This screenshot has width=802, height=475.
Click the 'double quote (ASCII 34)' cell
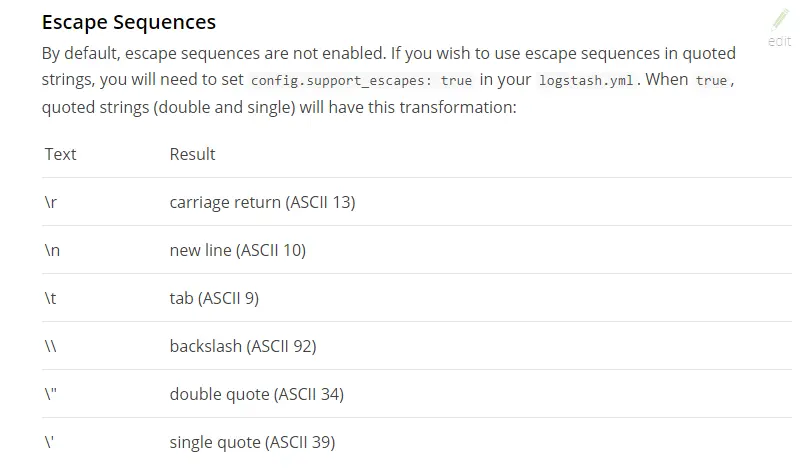(x=257, y=395)
